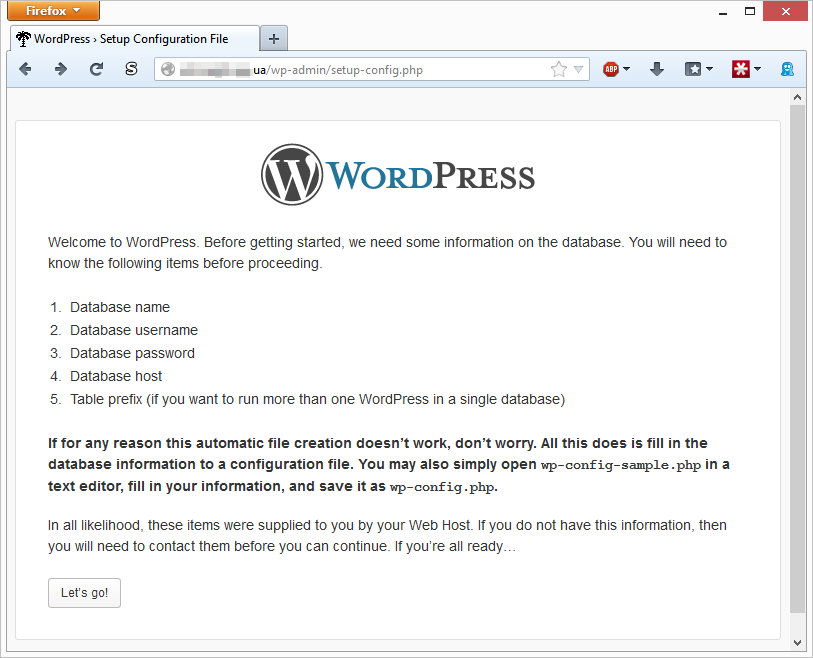Image resolution: width=813 pixels, height=658 pixels.
Task: Reload the current page
Action: pyautogui.click(x=96, y=69)
